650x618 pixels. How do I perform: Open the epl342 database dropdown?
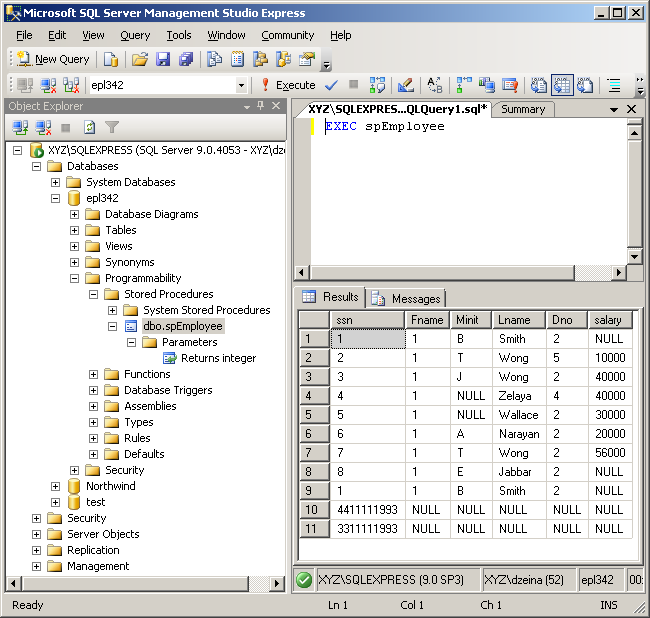241,85
